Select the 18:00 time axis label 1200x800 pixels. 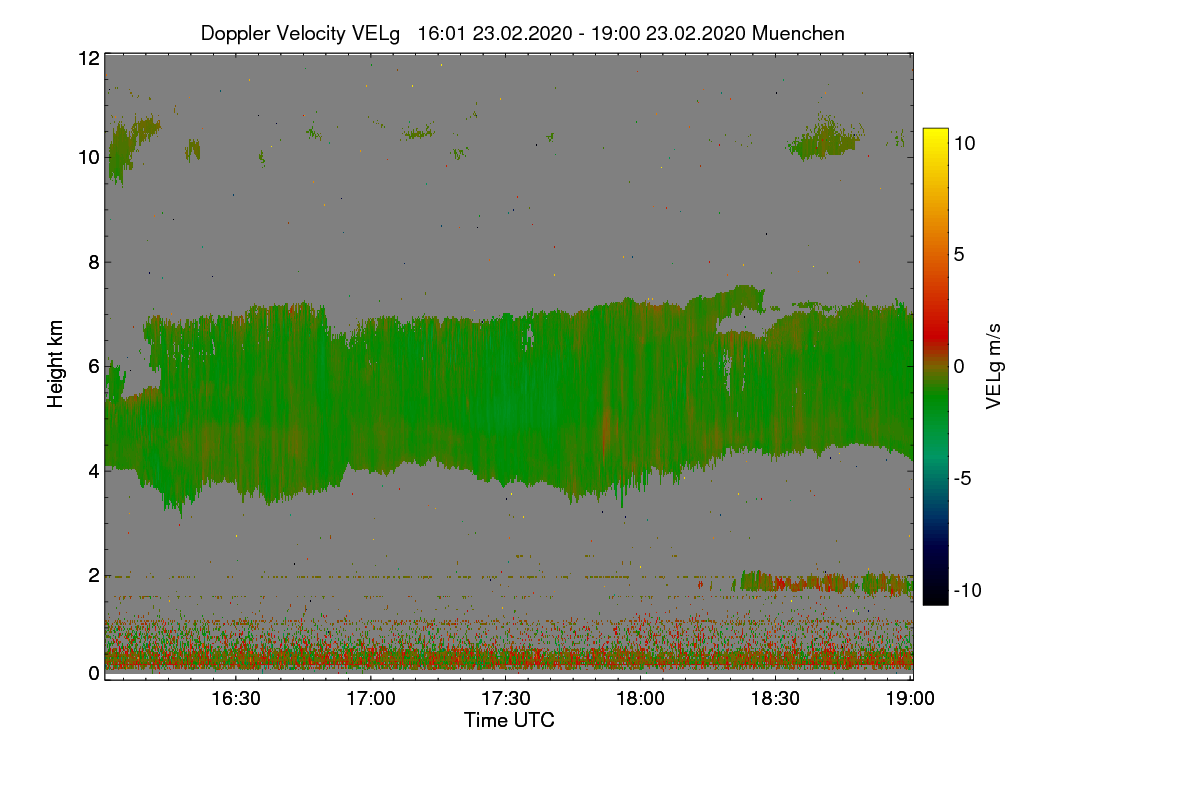point(640,698)
